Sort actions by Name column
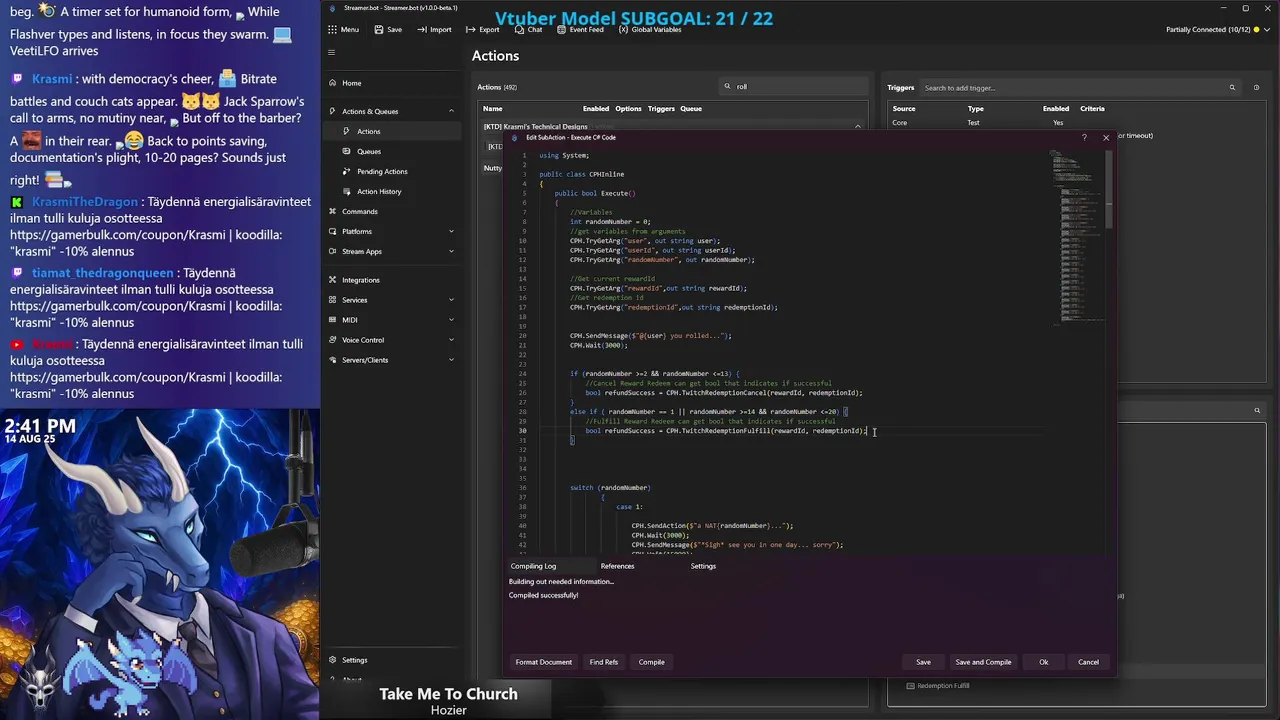Image resolution: width=1280 pixels, height=720 pixels. click(x=493, y=108)
